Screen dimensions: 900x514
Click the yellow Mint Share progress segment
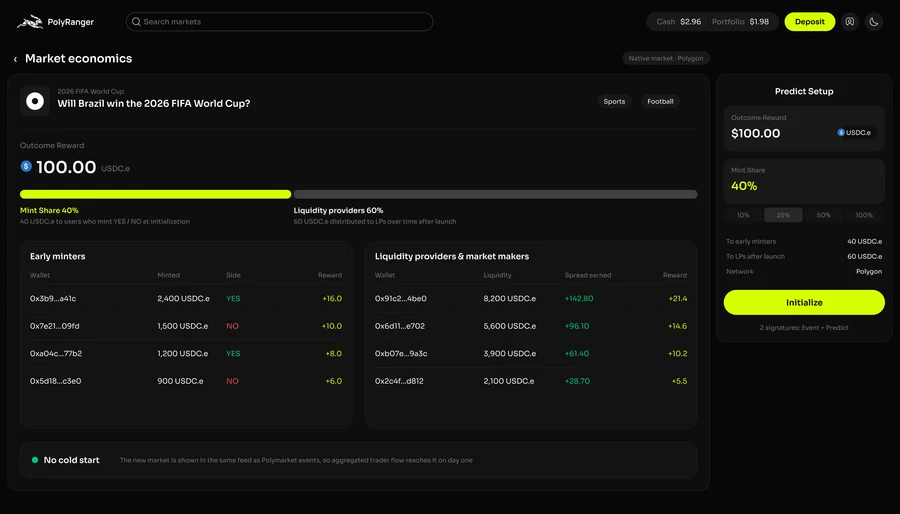pyautogui.click(x=156, y=194)
